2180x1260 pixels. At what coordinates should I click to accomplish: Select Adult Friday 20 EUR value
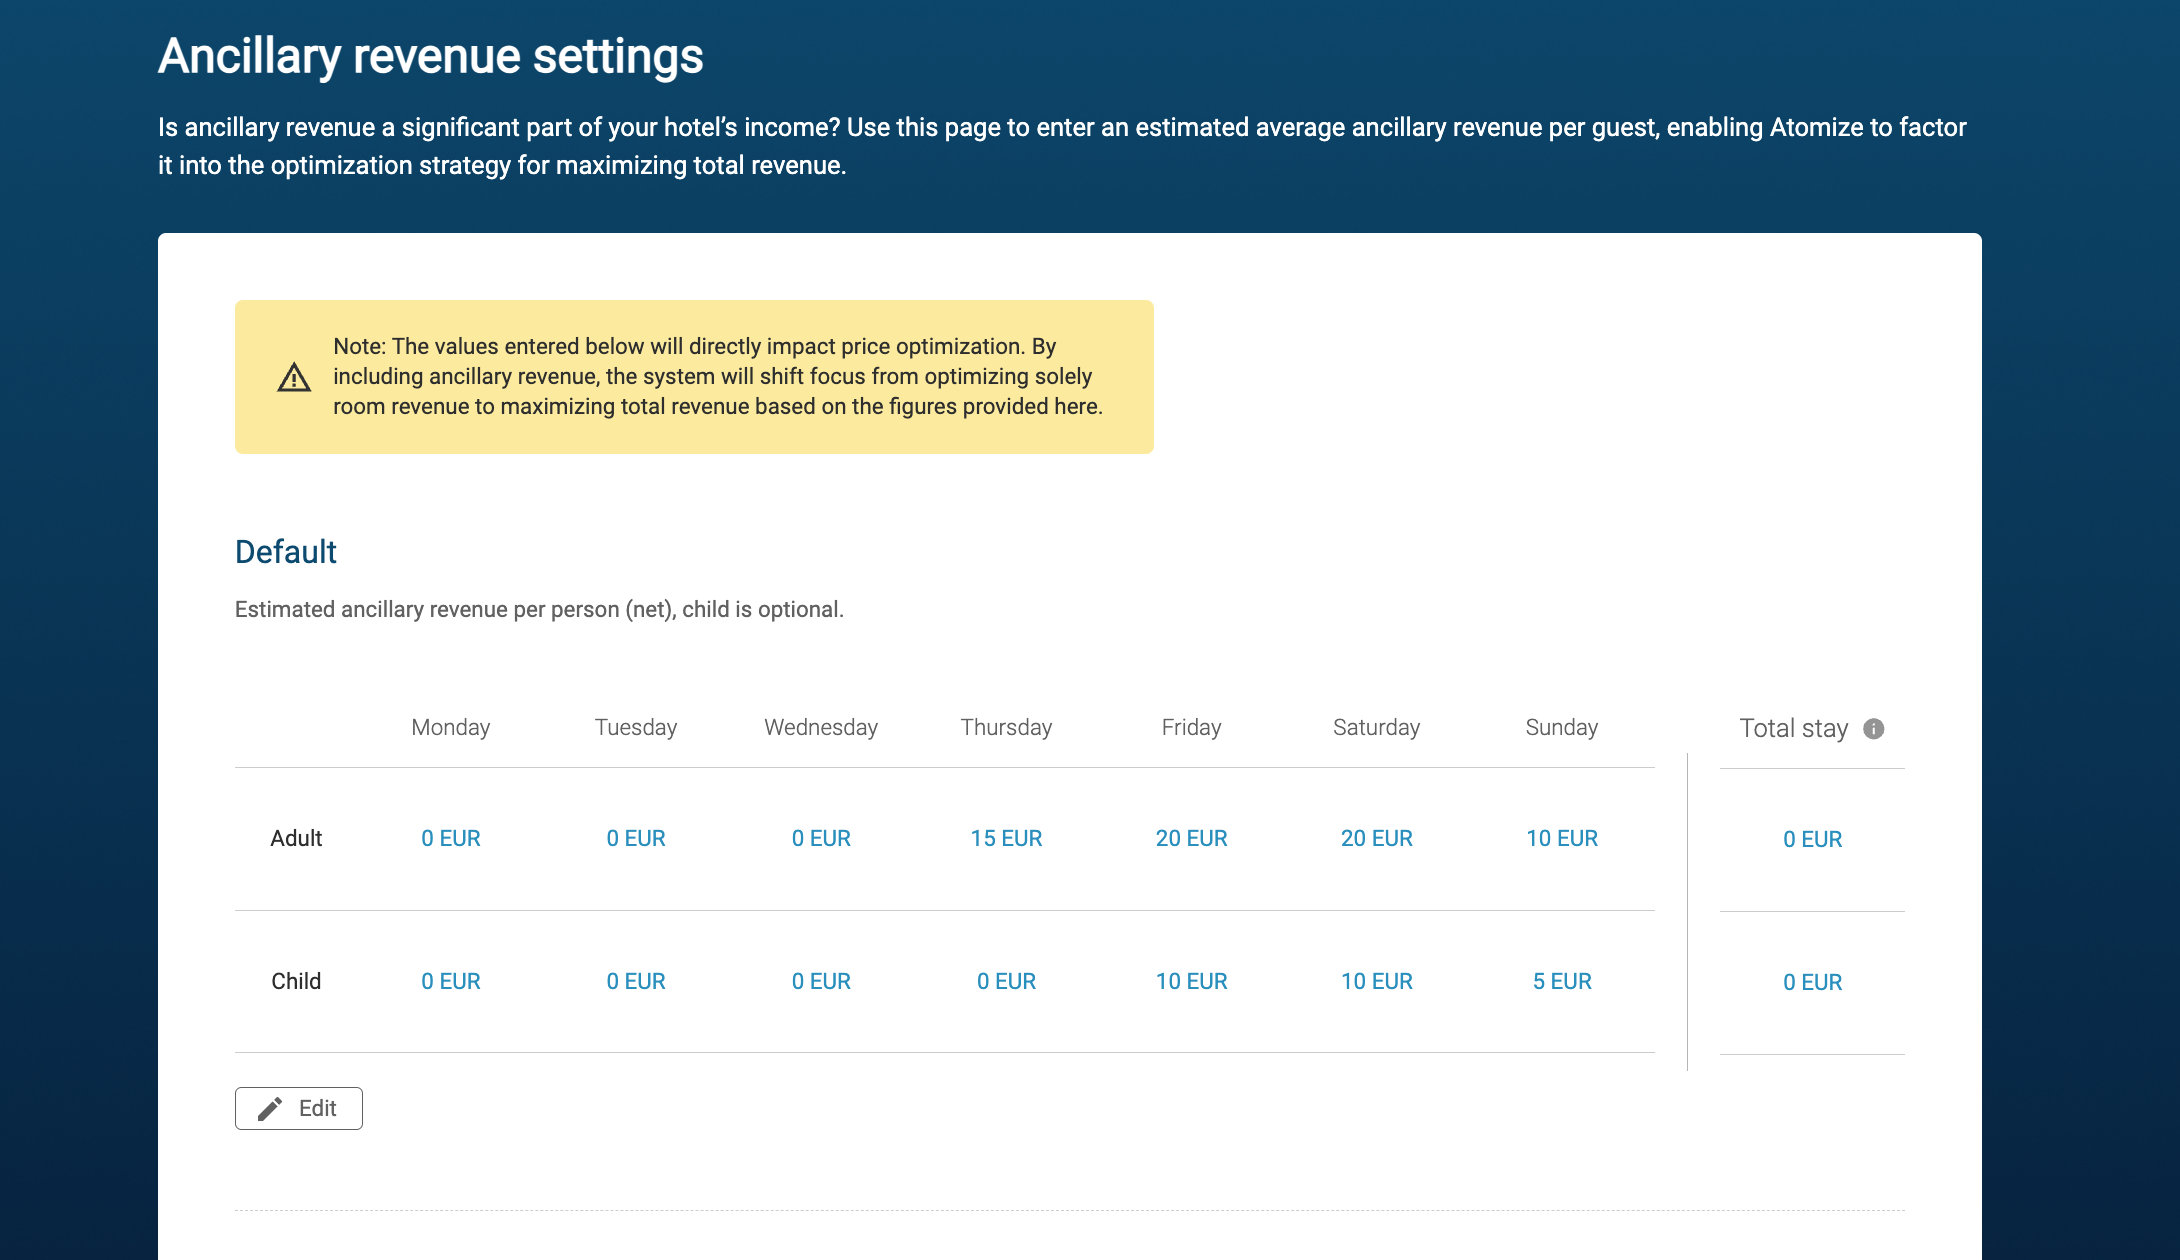pyautogui.click(x=1191, y=838)
